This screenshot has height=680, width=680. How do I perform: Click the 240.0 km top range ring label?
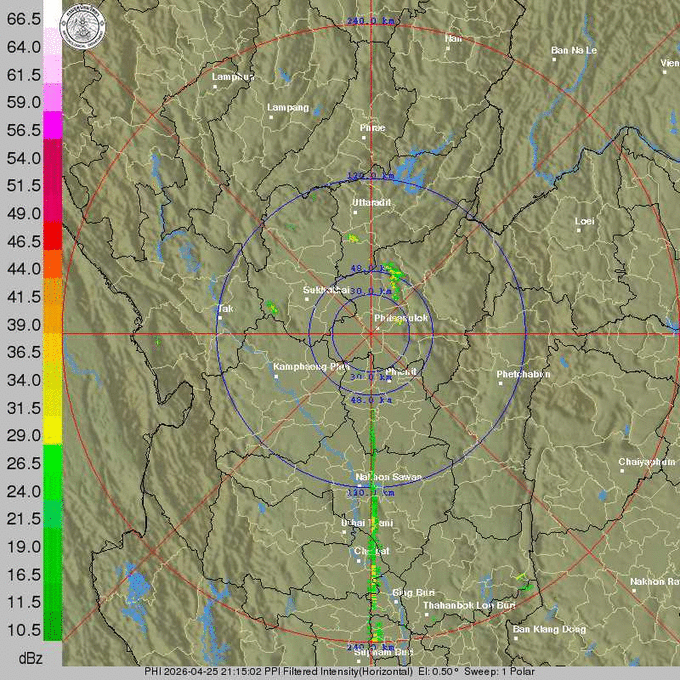pyautogui.click(x=369, y=21)
